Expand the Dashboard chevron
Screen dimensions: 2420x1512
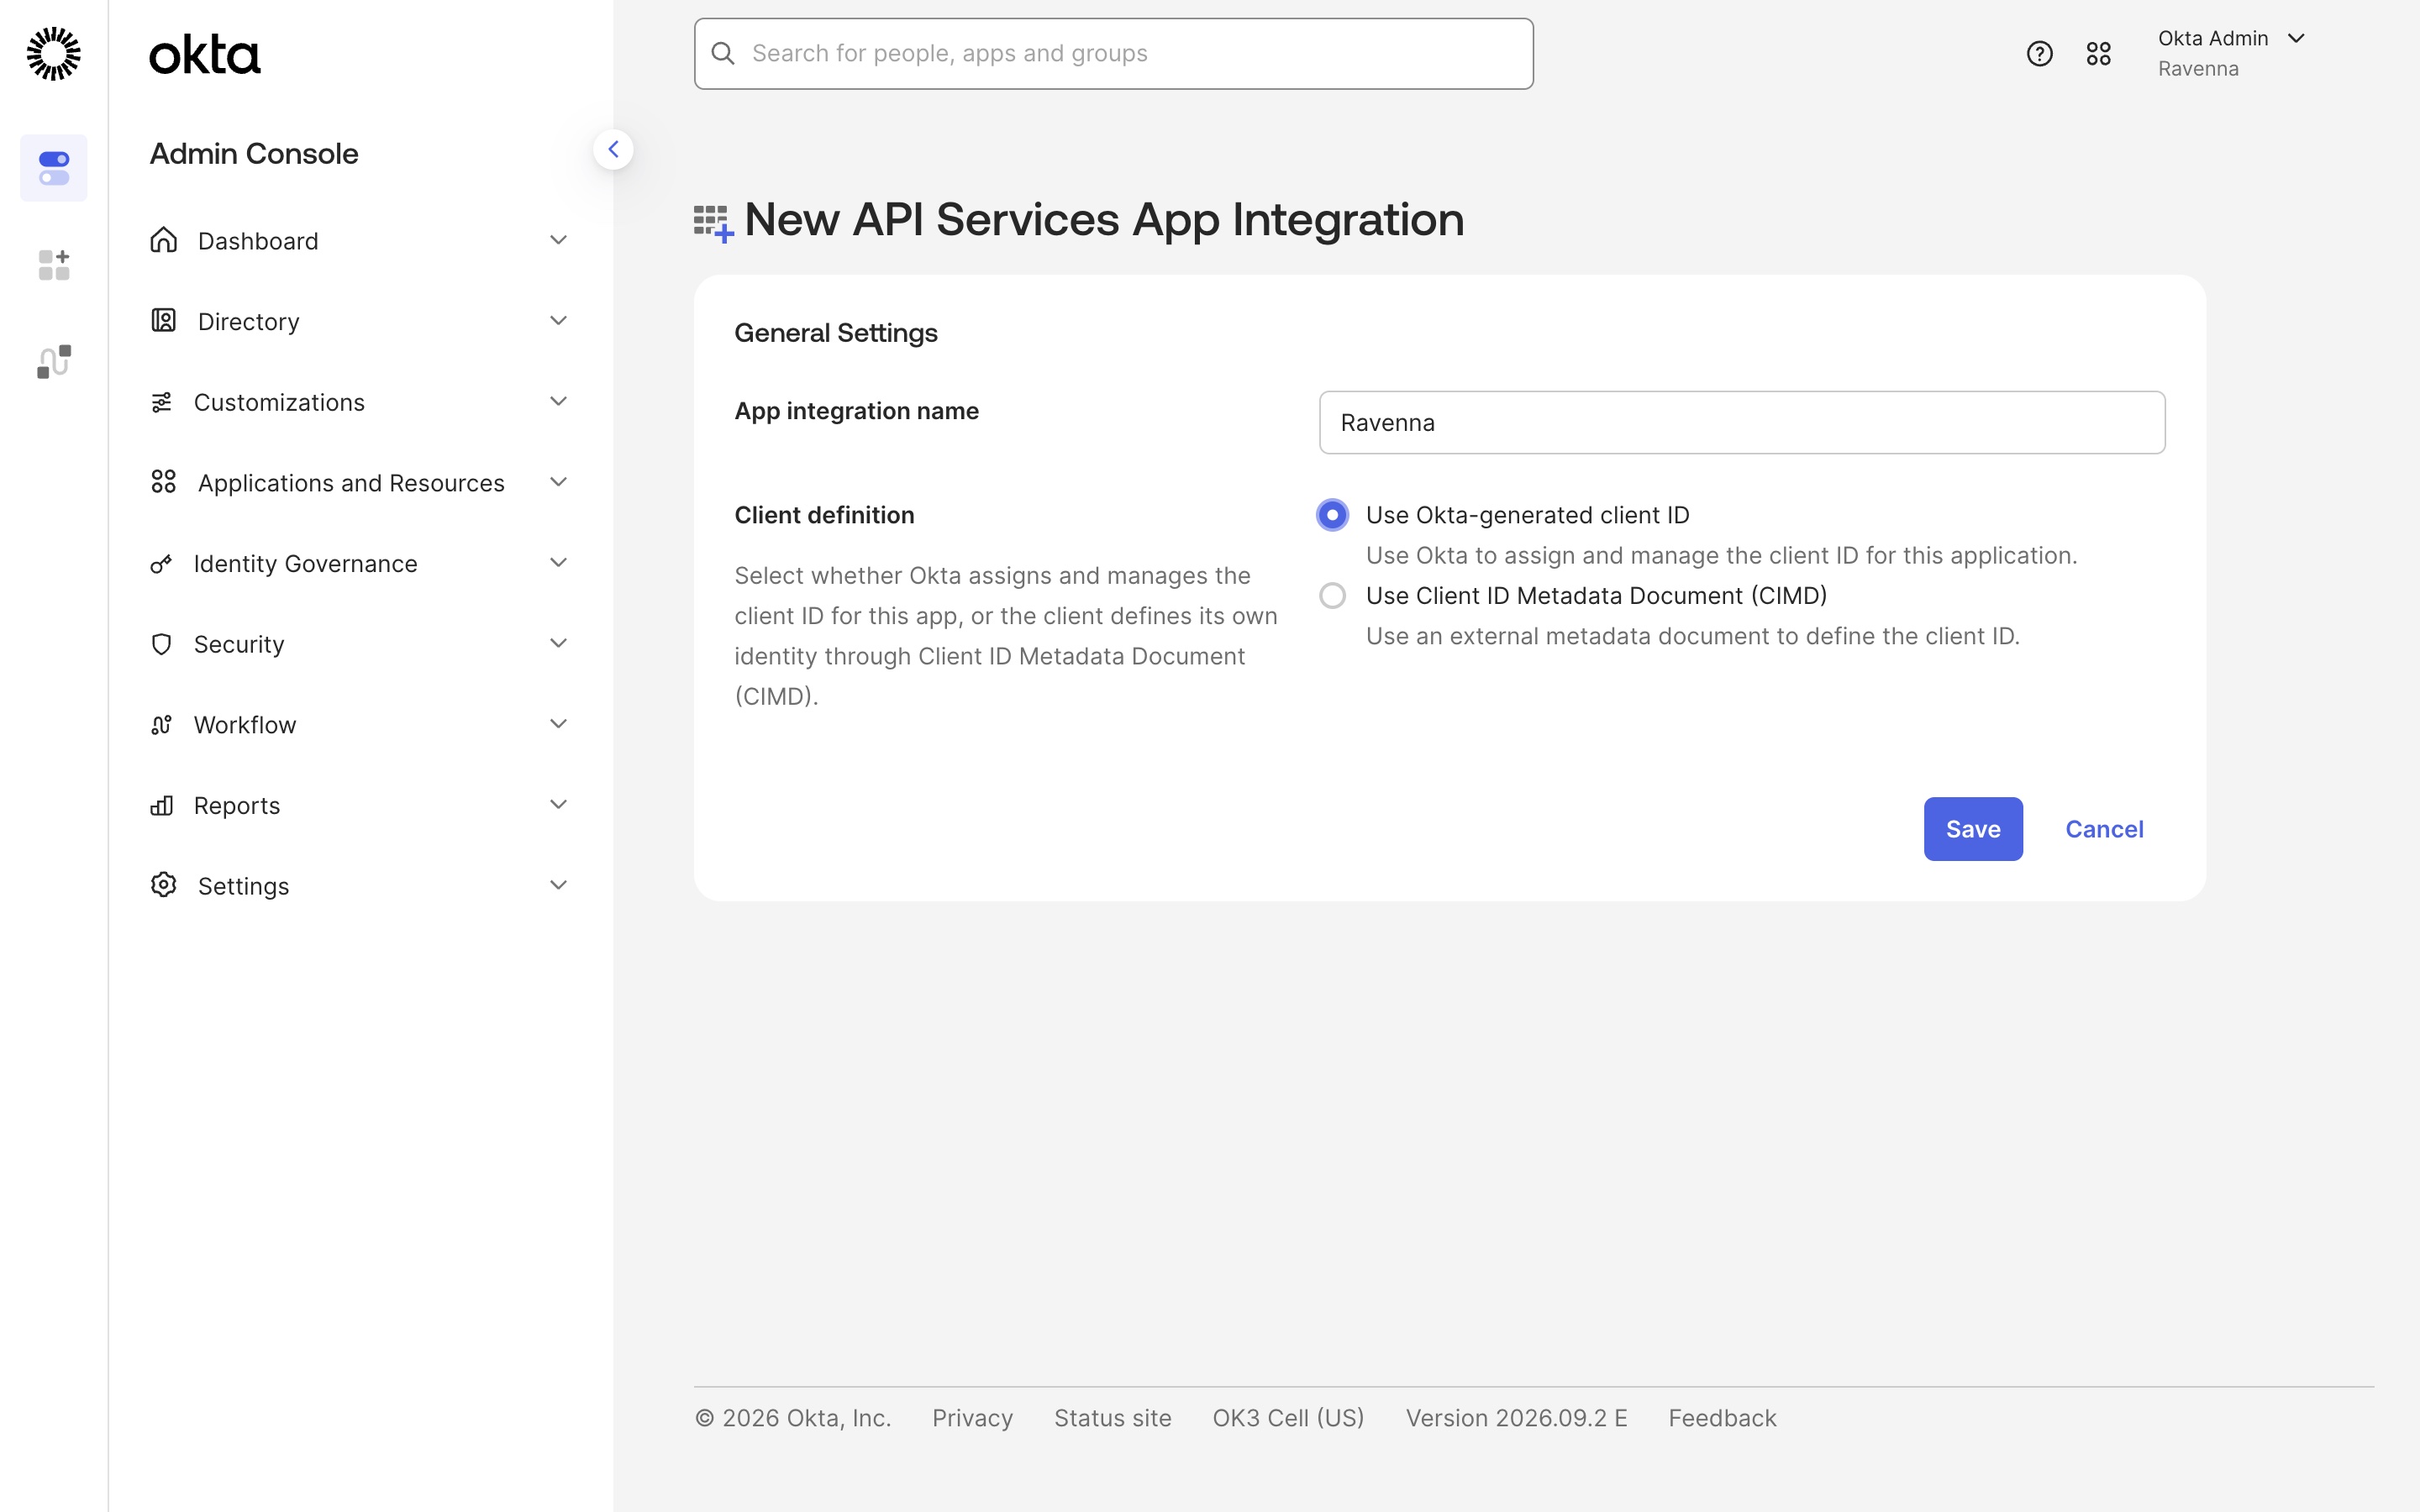[x=559, y=240]
